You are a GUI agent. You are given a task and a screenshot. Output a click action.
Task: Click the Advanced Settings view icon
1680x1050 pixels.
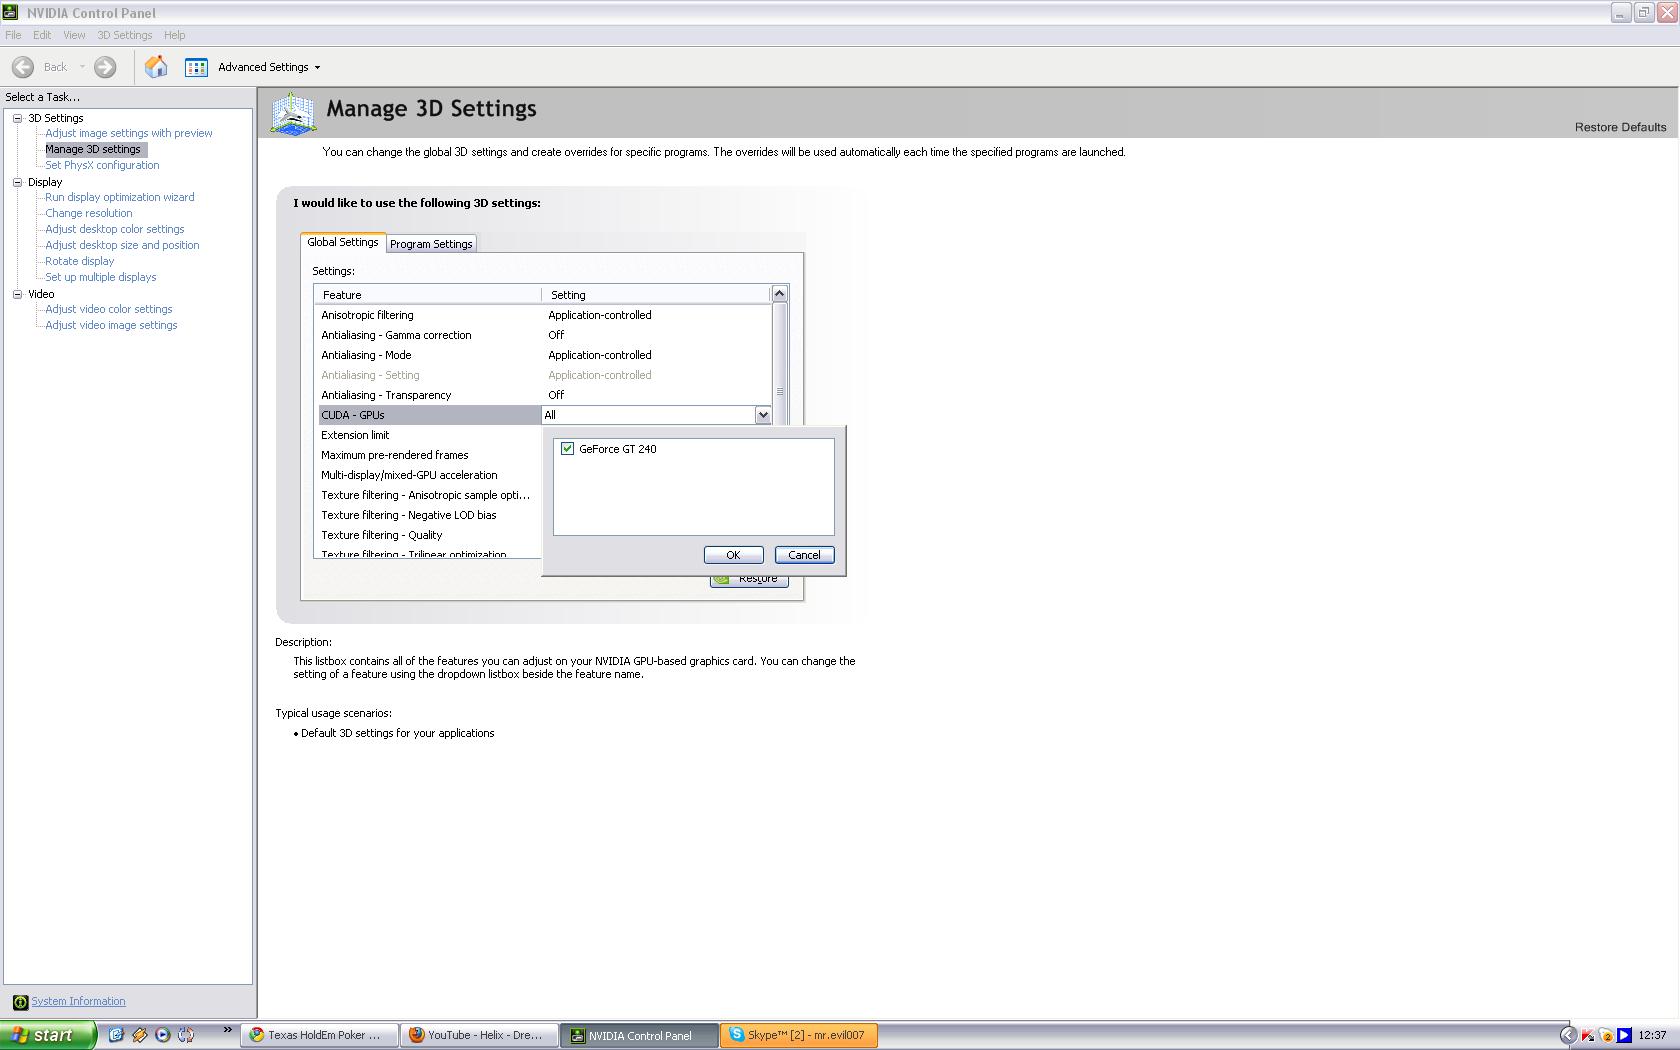pyautogui.click(x=196, y=67)
